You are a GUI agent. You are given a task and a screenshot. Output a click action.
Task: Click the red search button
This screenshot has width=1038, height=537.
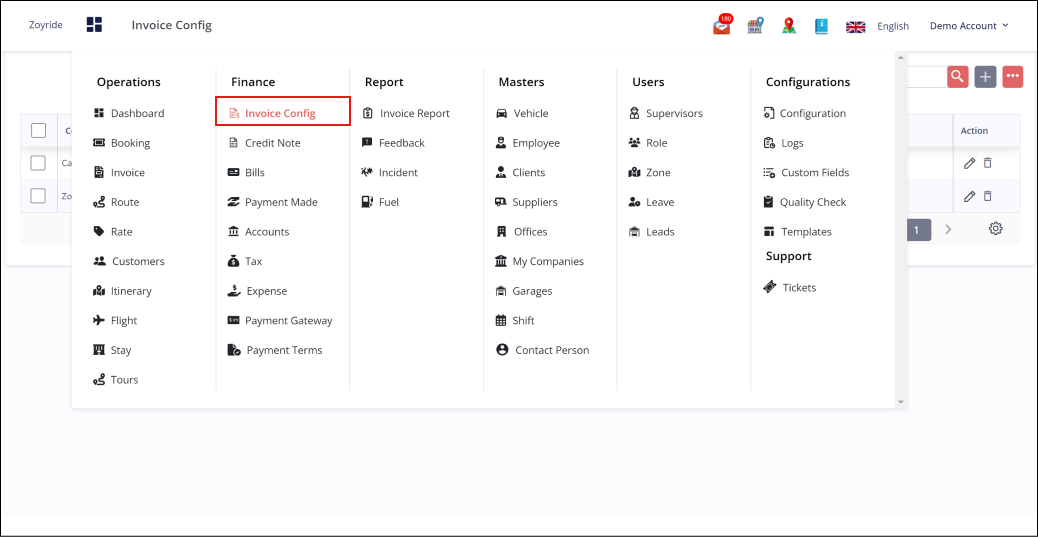[x=957, y=77]
